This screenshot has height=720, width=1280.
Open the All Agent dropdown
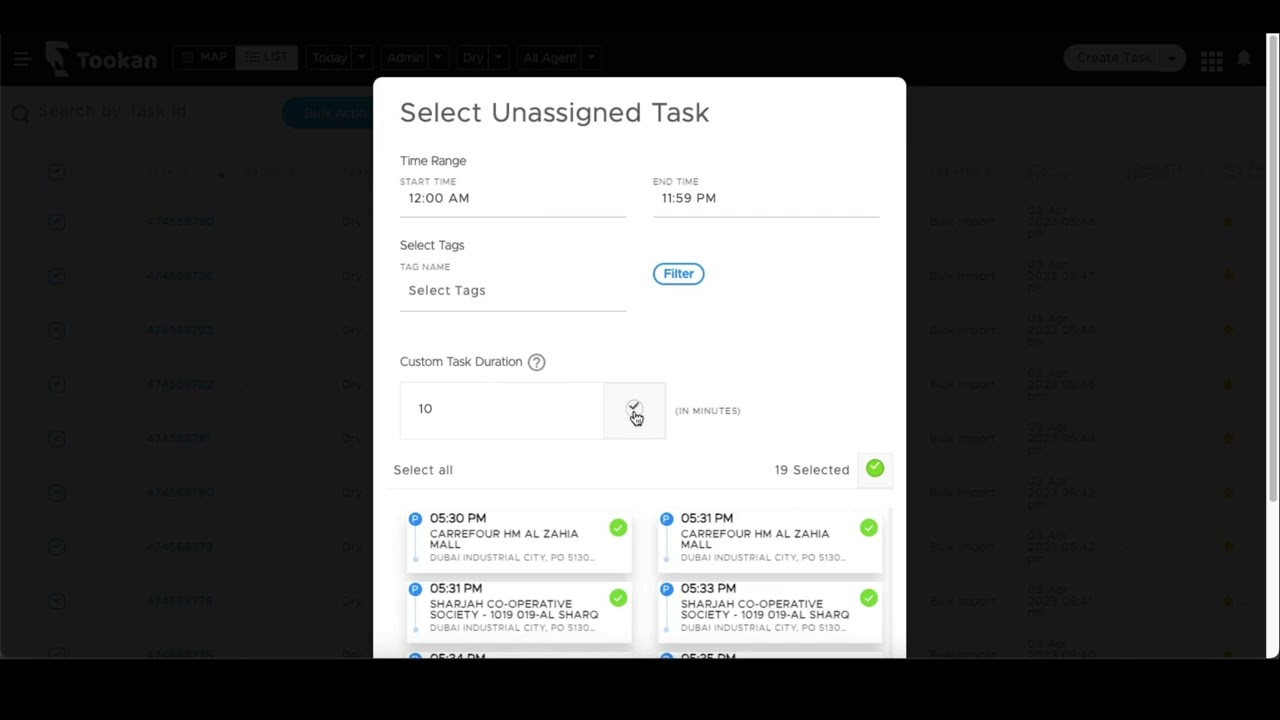pos(560,58)
